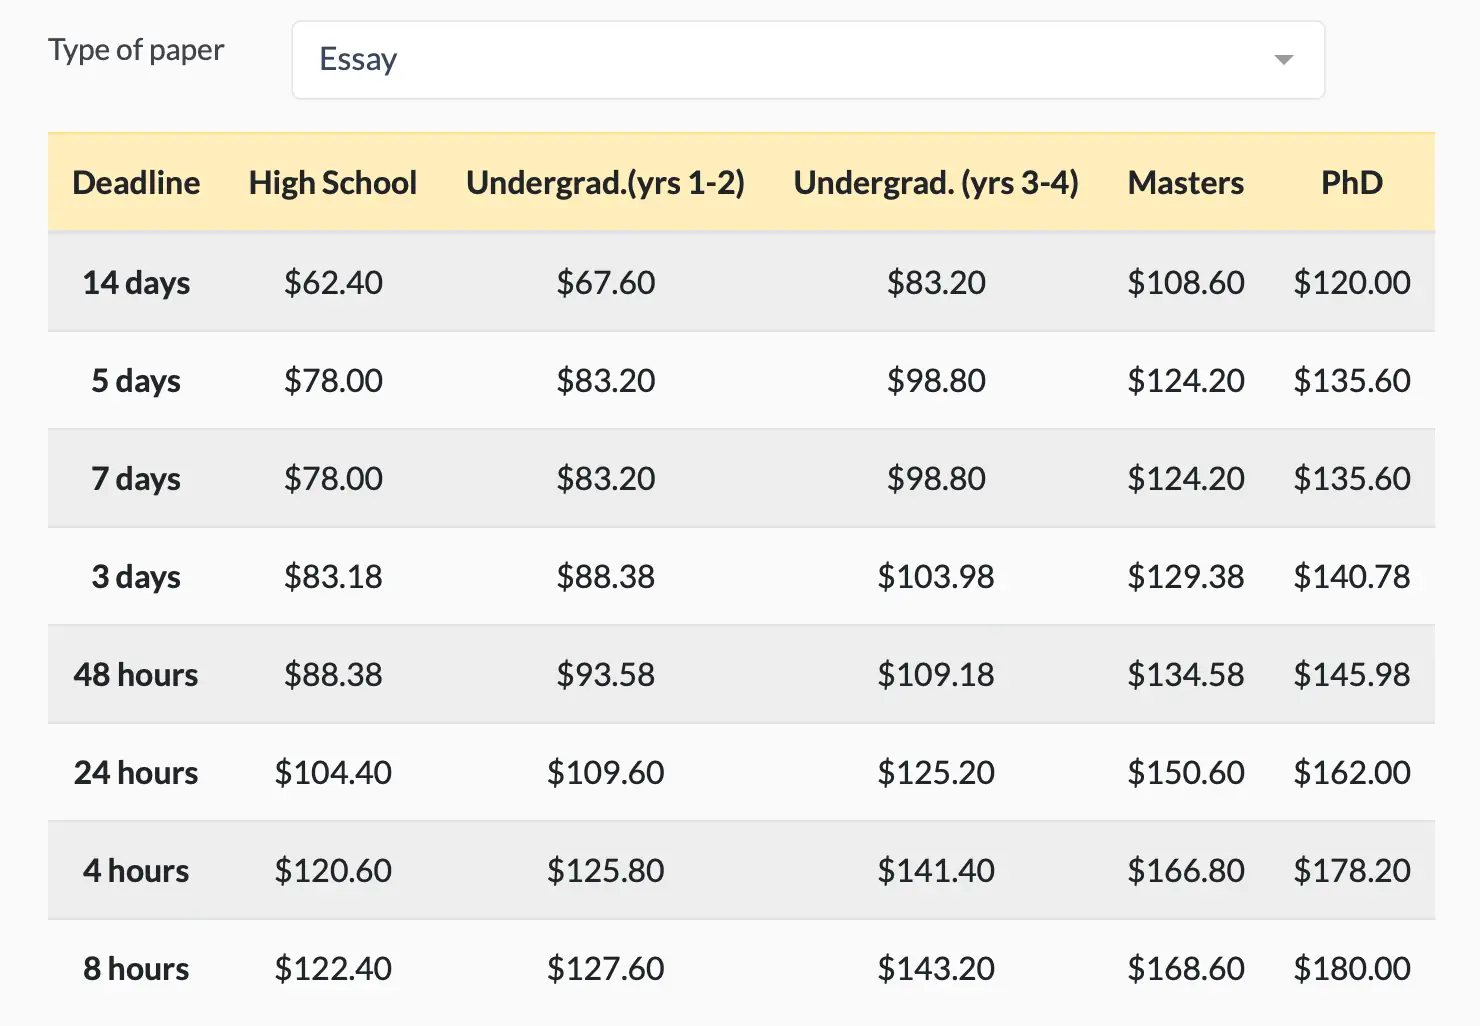Click the $150.60 Masters 24 hours price
This screenshot has width=1480, height=1026.
[x=1186, y=772]
